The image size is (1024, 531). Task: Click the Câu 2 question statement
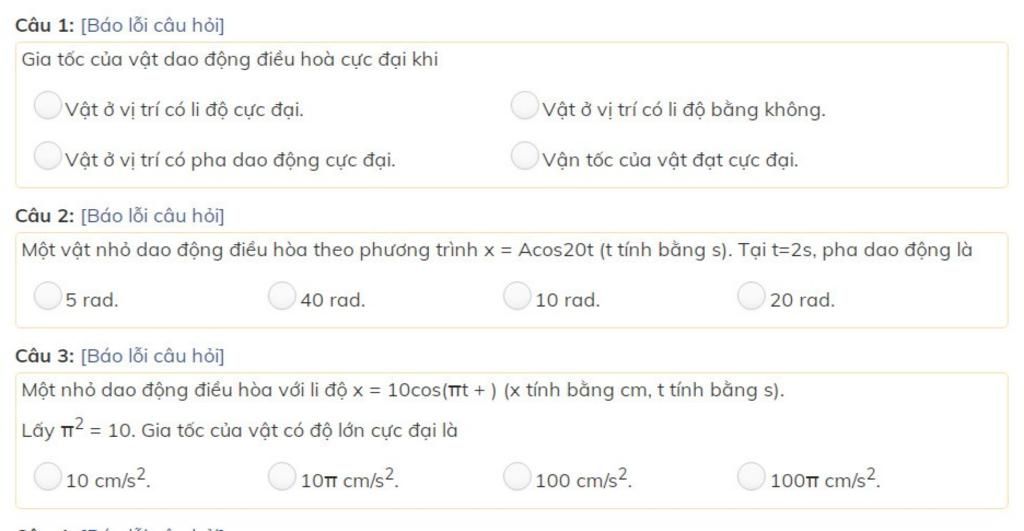(x=497, y=250)
